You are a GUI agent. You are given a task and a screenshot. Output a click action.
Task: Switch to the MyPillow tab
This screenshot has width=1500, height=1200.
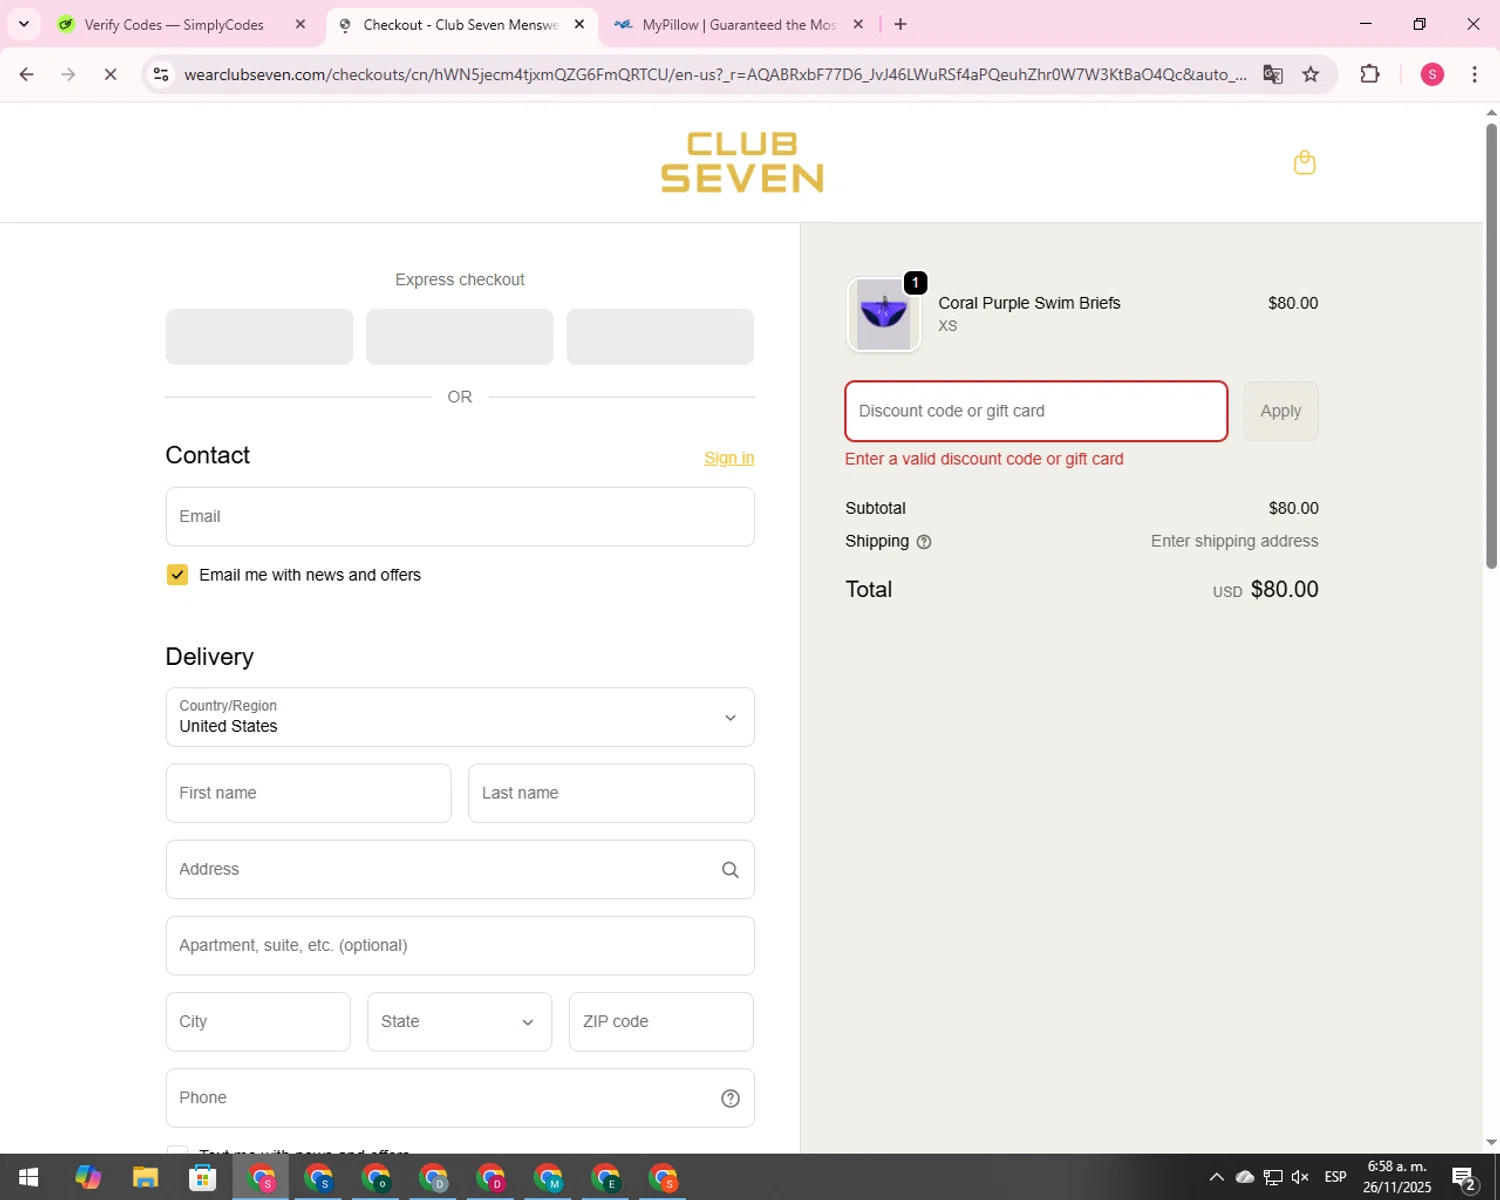pyautogui.click(x=739, y=24)
